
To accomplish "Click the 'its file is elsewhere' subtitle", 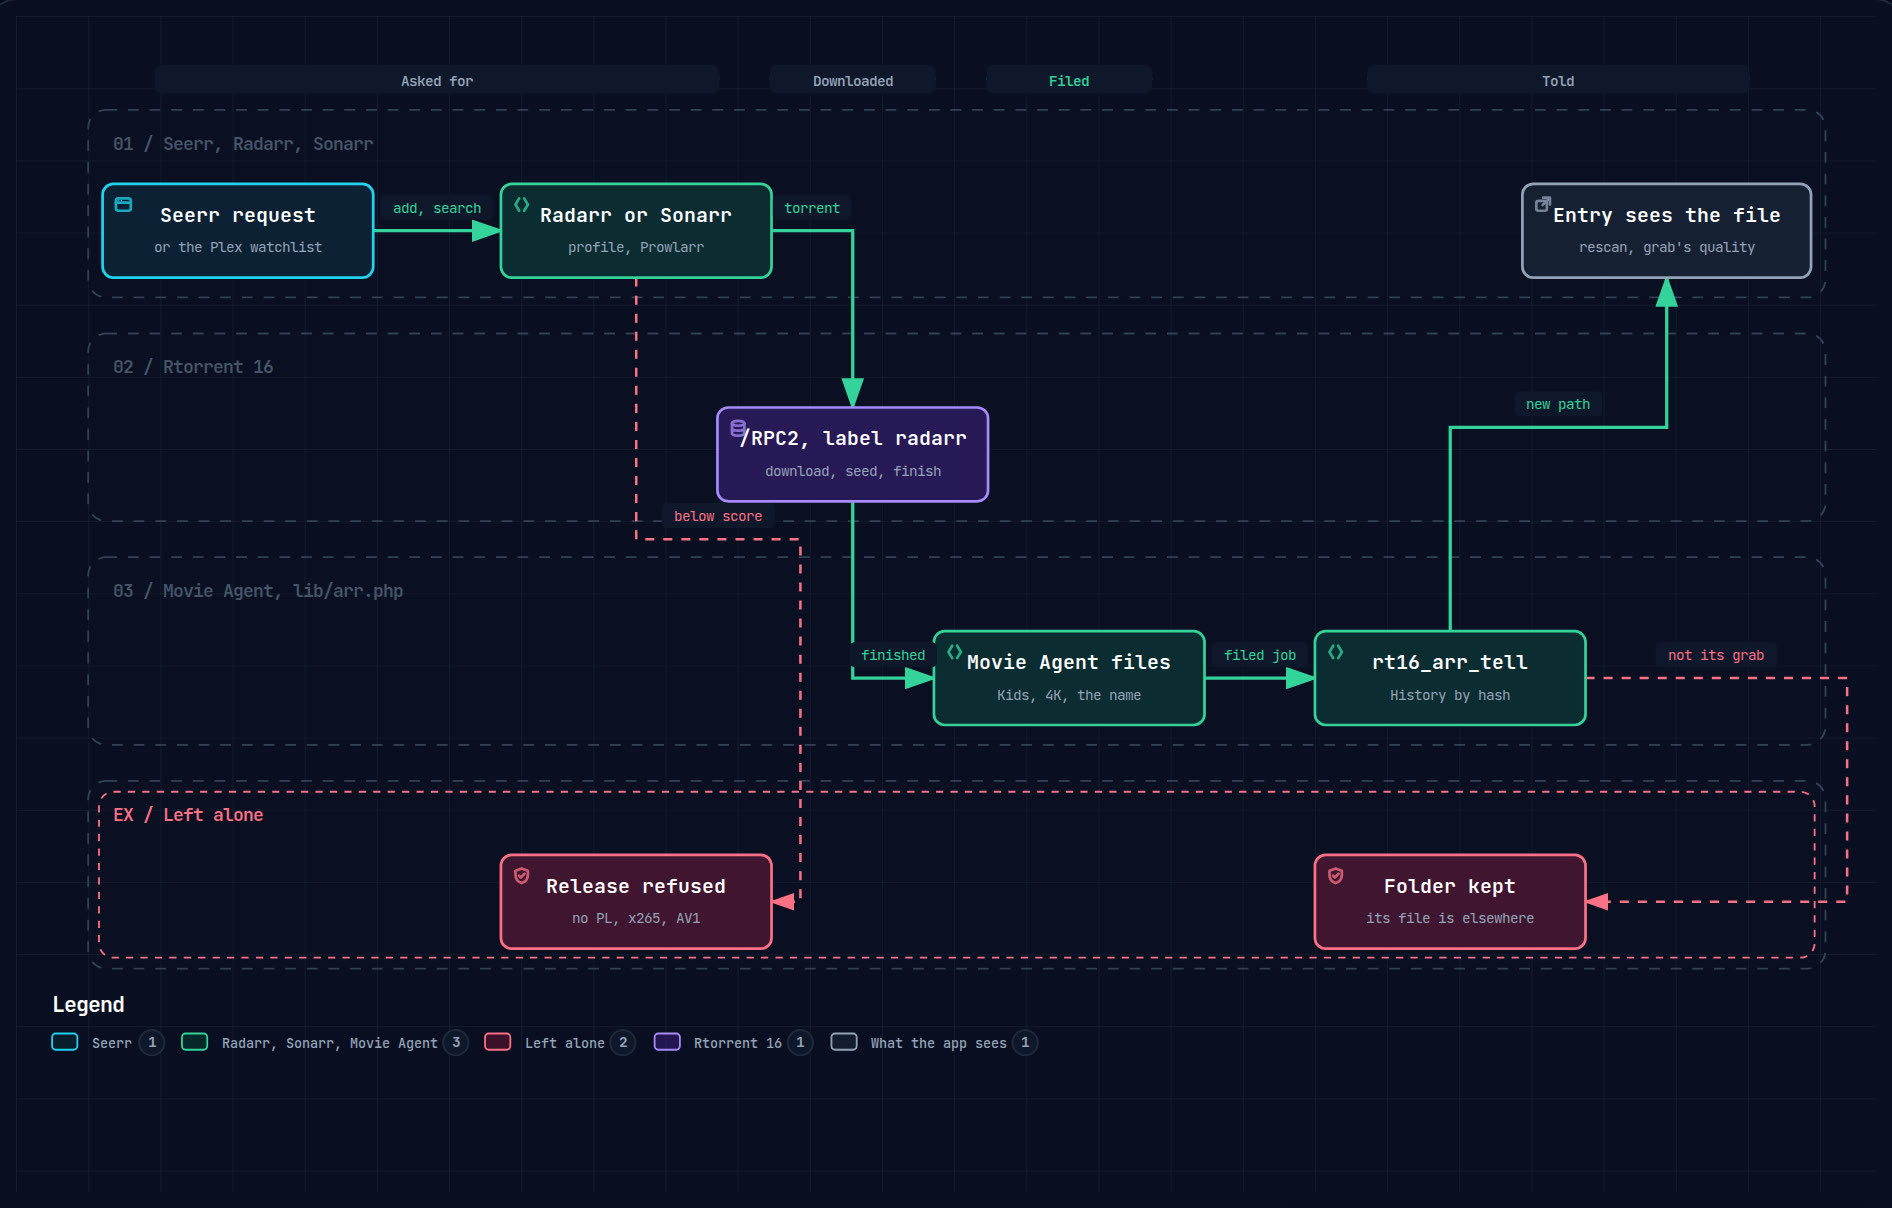I will pos(1450,918).
